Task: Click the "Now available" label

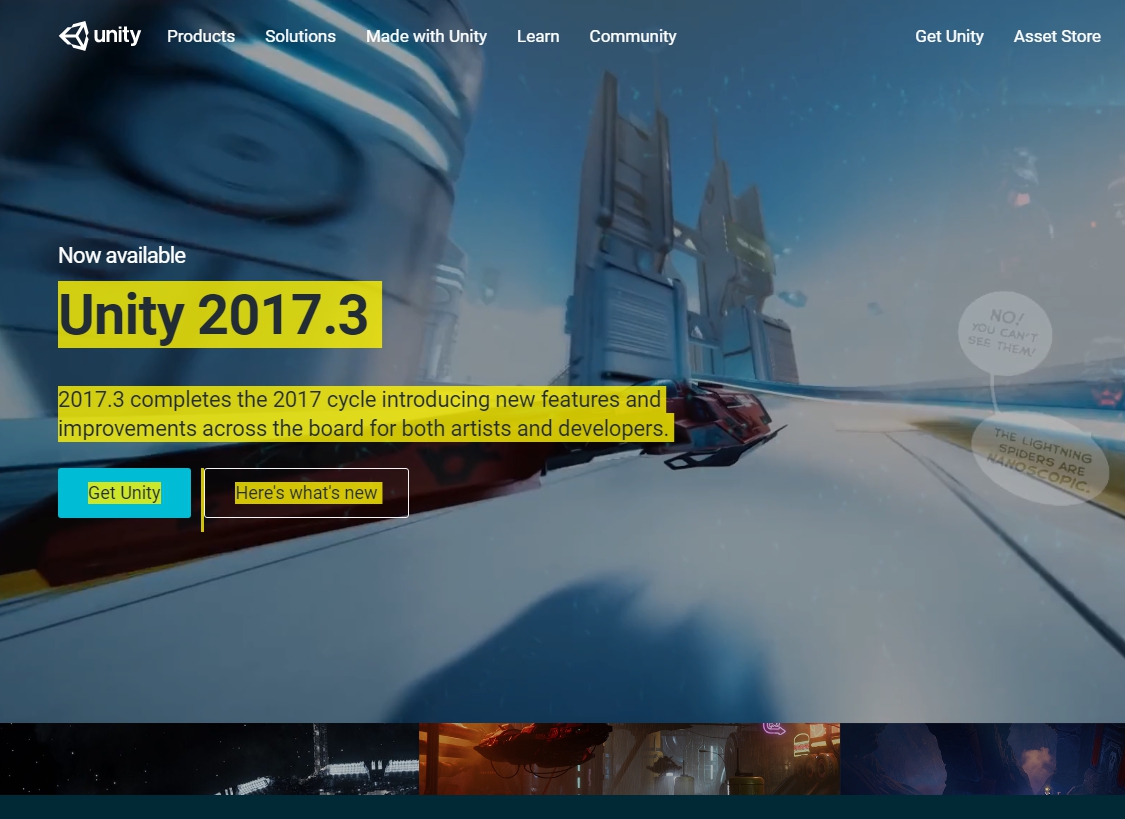Action: [121, 255]
